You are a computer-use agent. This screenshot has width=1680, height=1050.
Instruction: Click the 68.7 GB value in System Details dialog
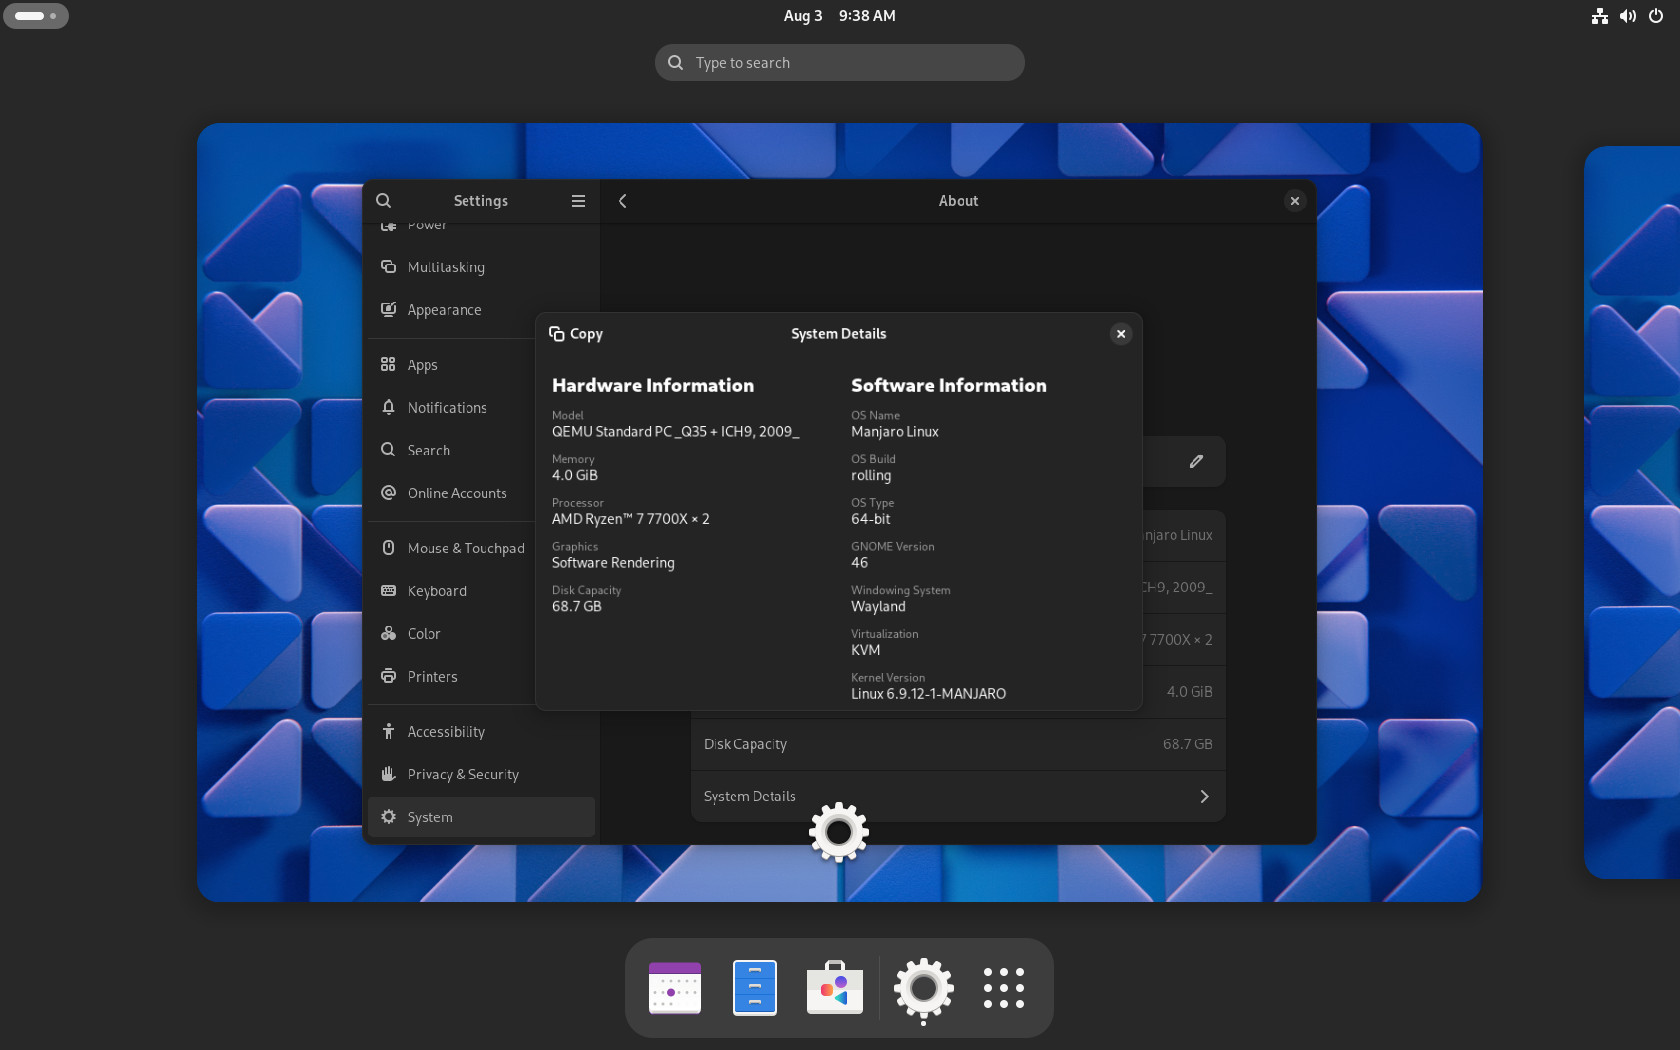coord(577,607)
